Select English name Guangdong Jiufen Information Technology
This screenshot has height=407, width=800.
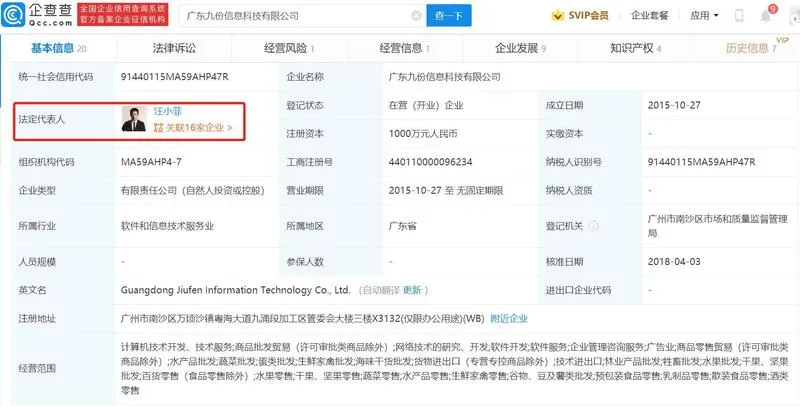click(236, 290)
